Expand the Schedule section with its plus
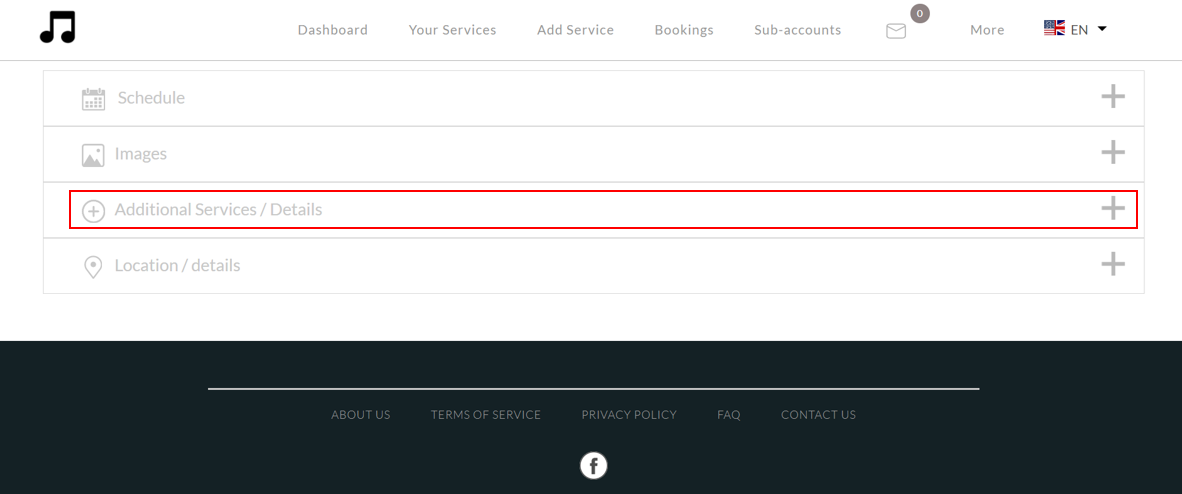 (x=1113, y=97)
